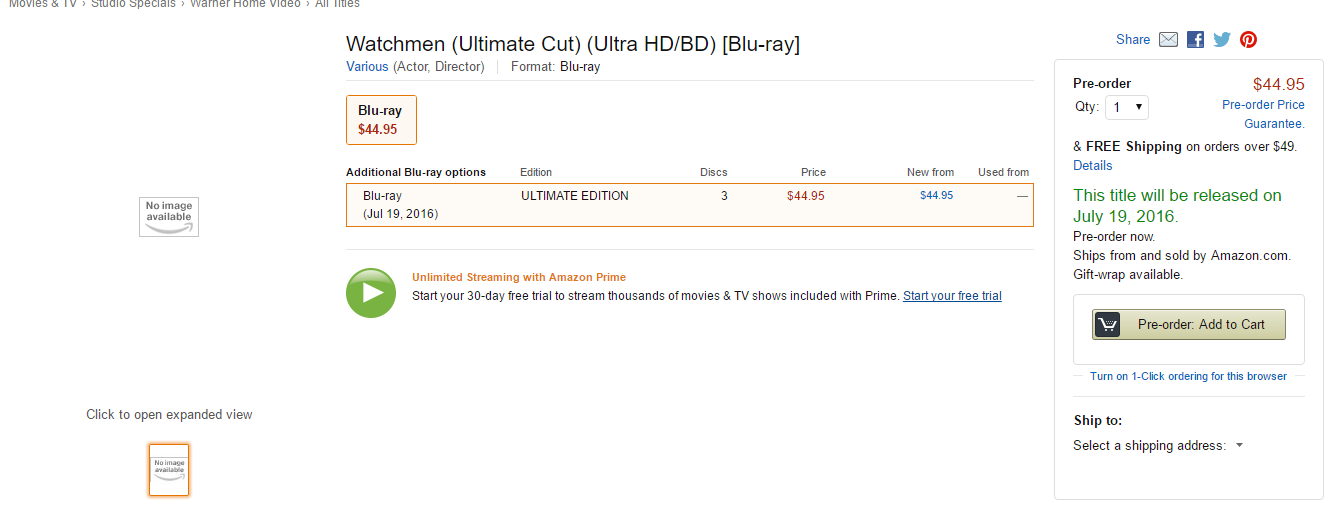
Task: Click the green Prime streaming play icon
Action: 371,293
